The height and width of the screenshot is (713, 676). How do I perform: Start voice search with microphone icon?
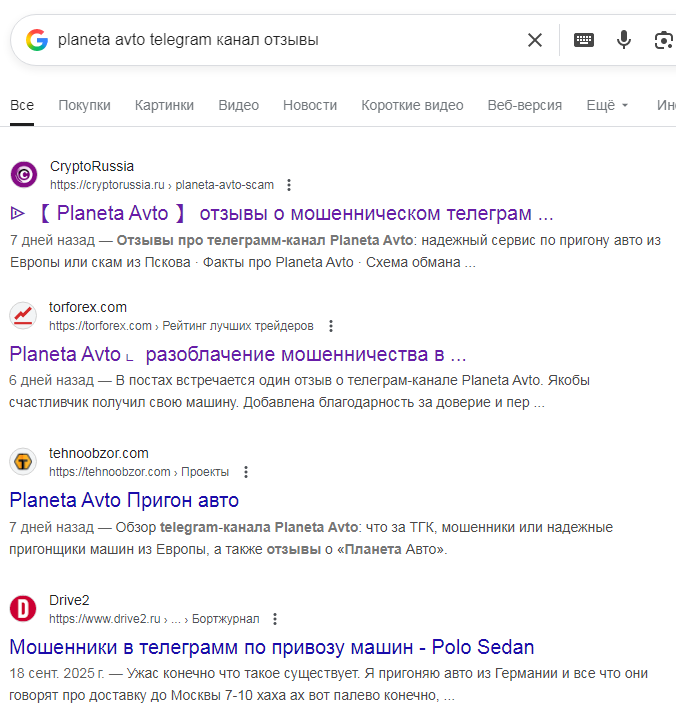[x=624, y=40]
